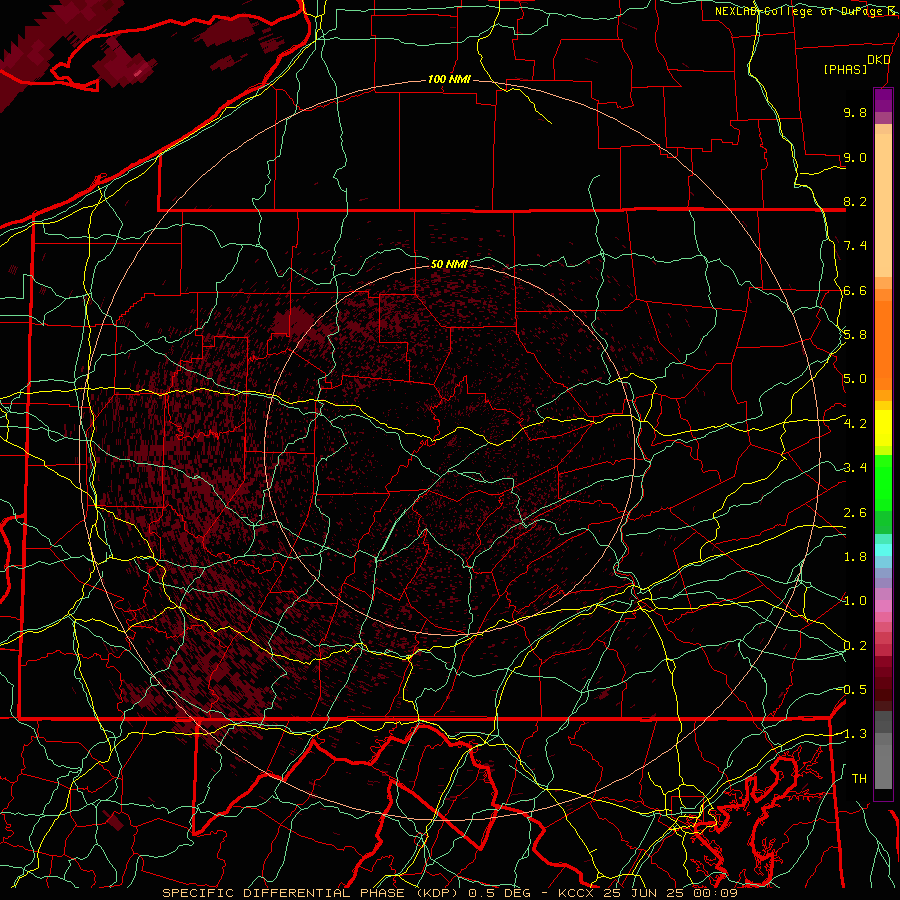Screen dimensions: 900x900
Task: Click the 7.4 value on the color scale
Action: tap(855, 246)
